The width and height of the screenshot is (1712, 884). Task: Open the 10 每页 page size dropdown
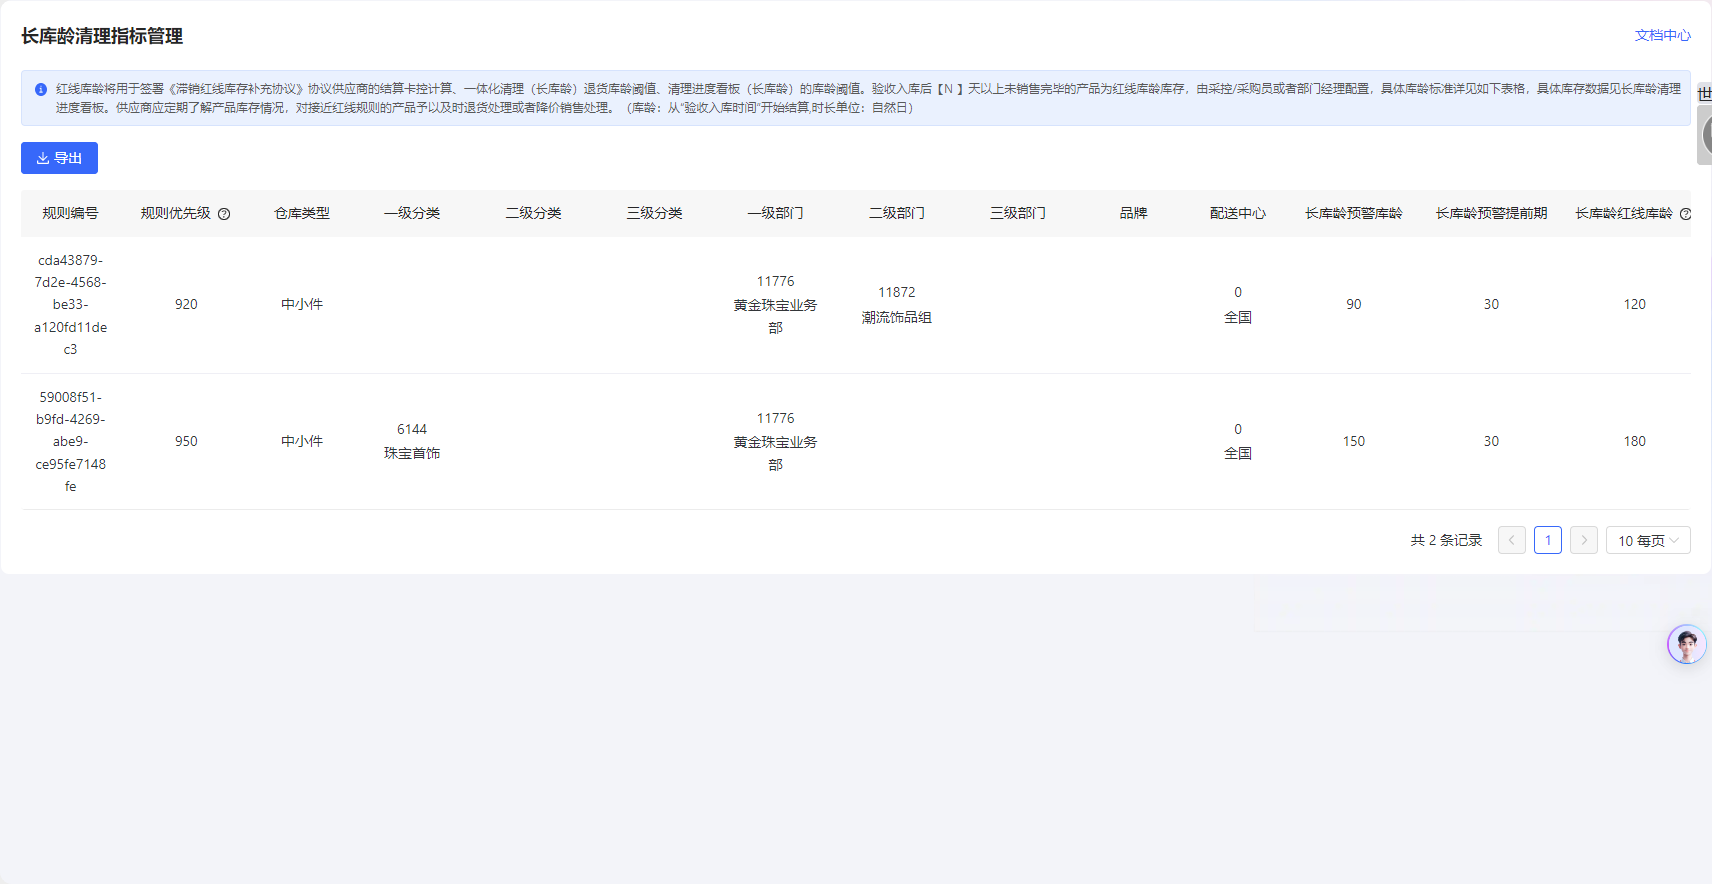tap(1647, 541)
